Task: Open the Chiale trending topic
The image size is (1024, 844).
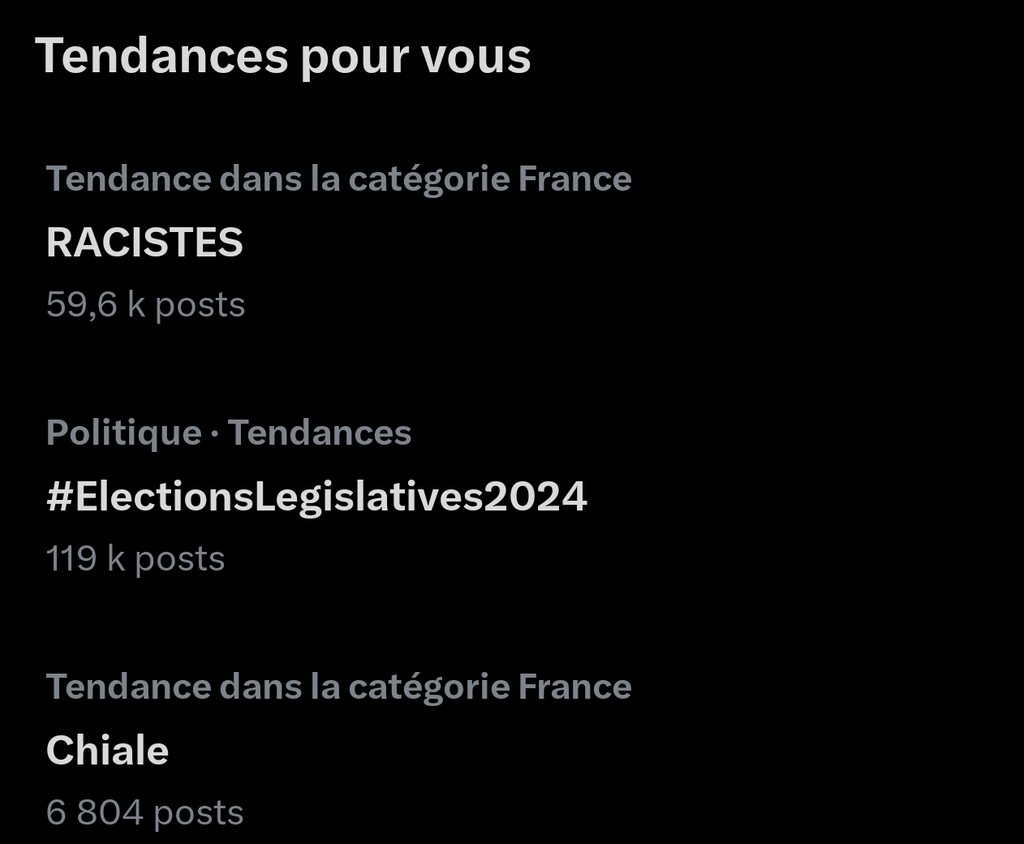Action: [x=107, y=751]
